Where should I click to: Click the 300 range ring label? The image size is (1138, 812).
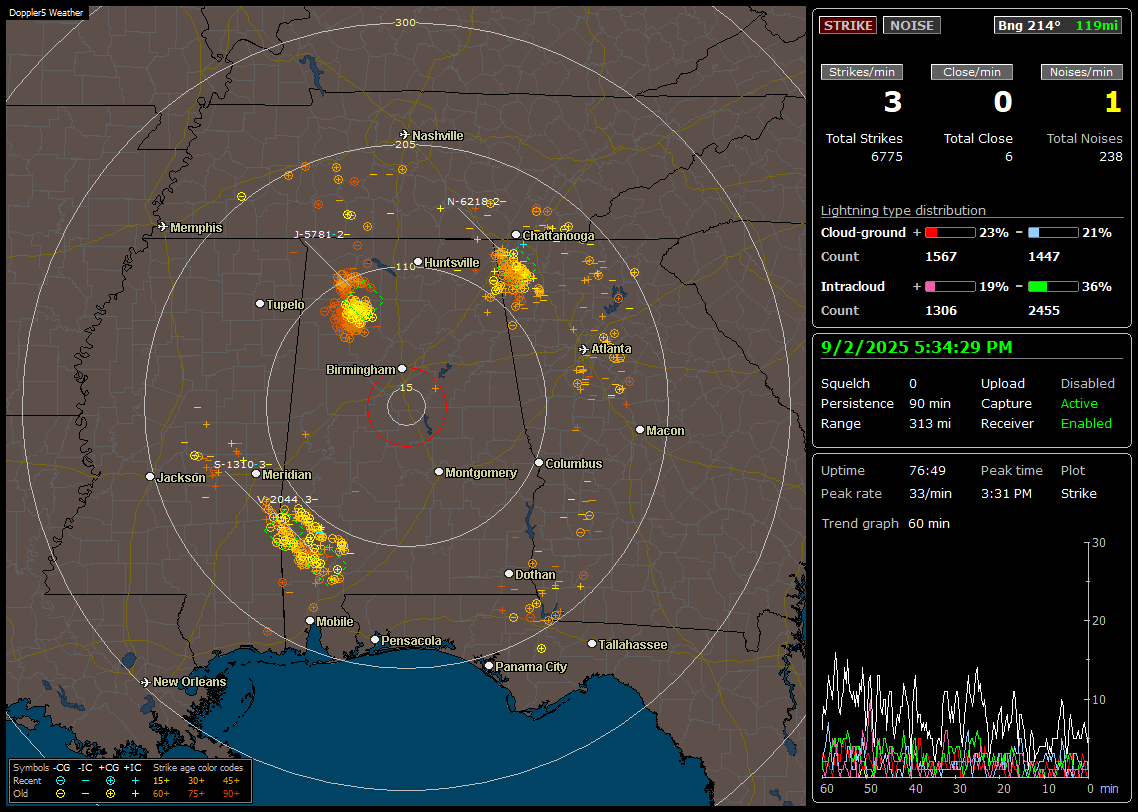pos(405,22)
